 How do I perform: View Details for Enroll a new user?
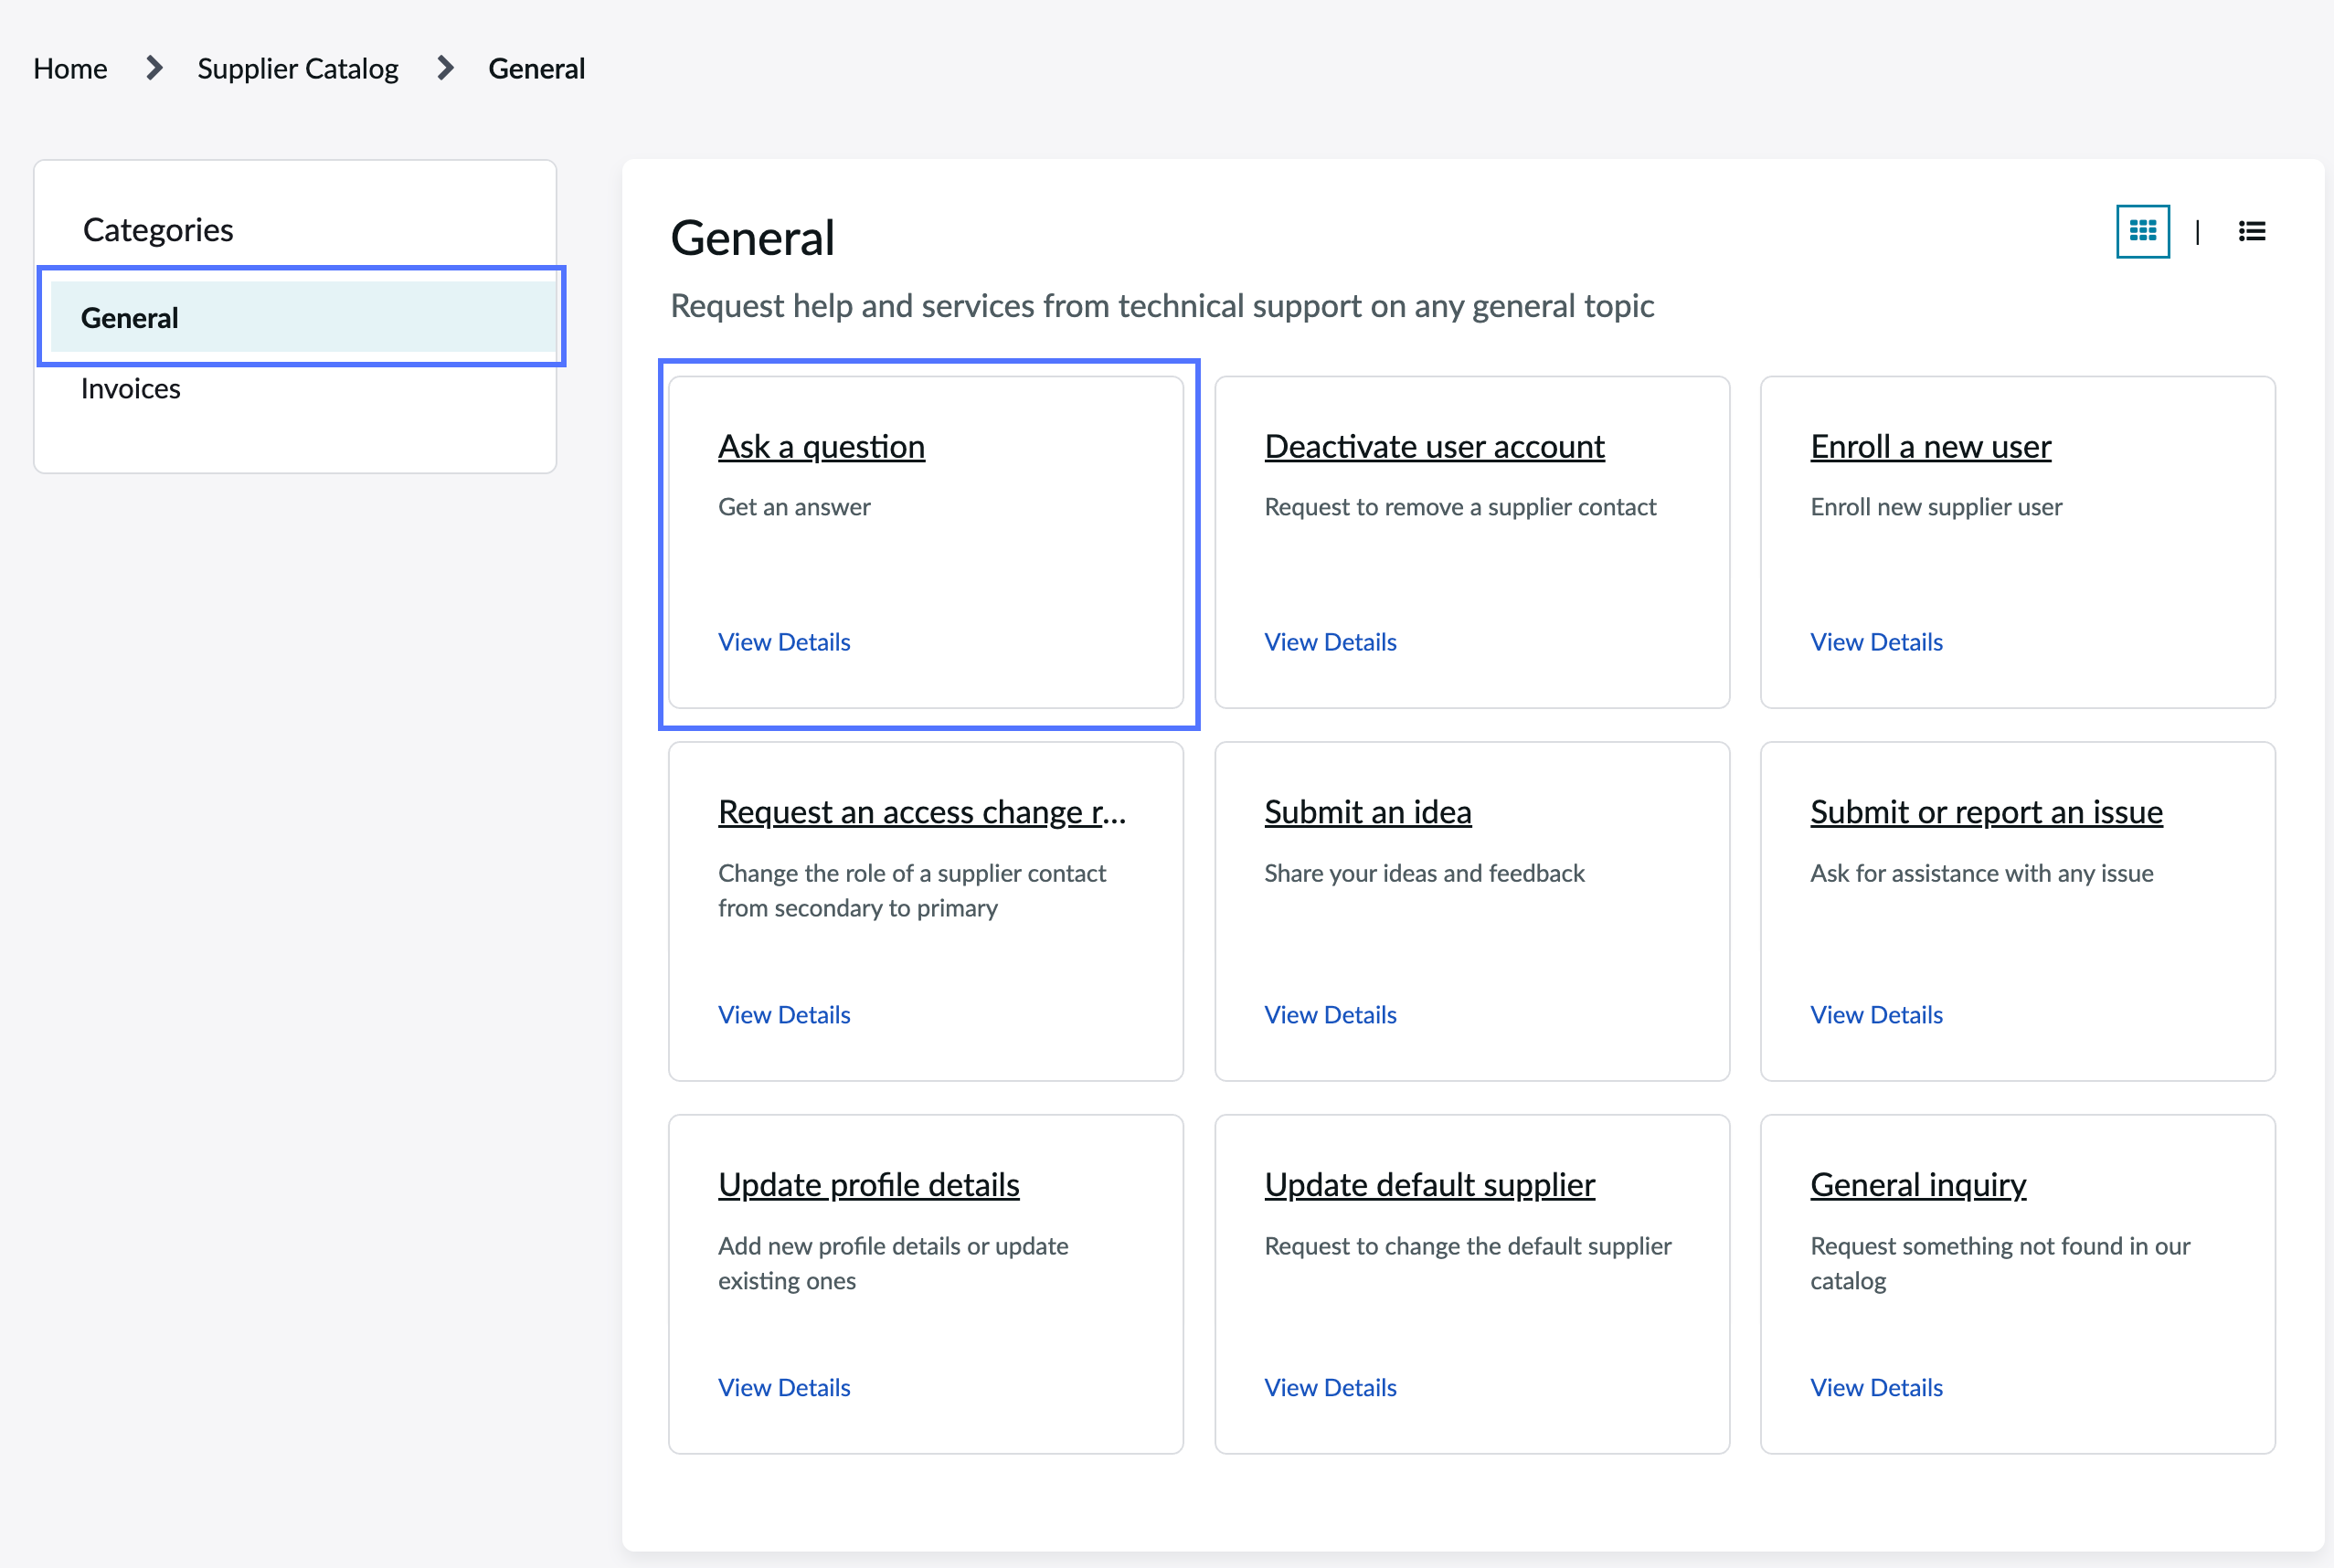pyautogui.click(x=1876, y=642)
